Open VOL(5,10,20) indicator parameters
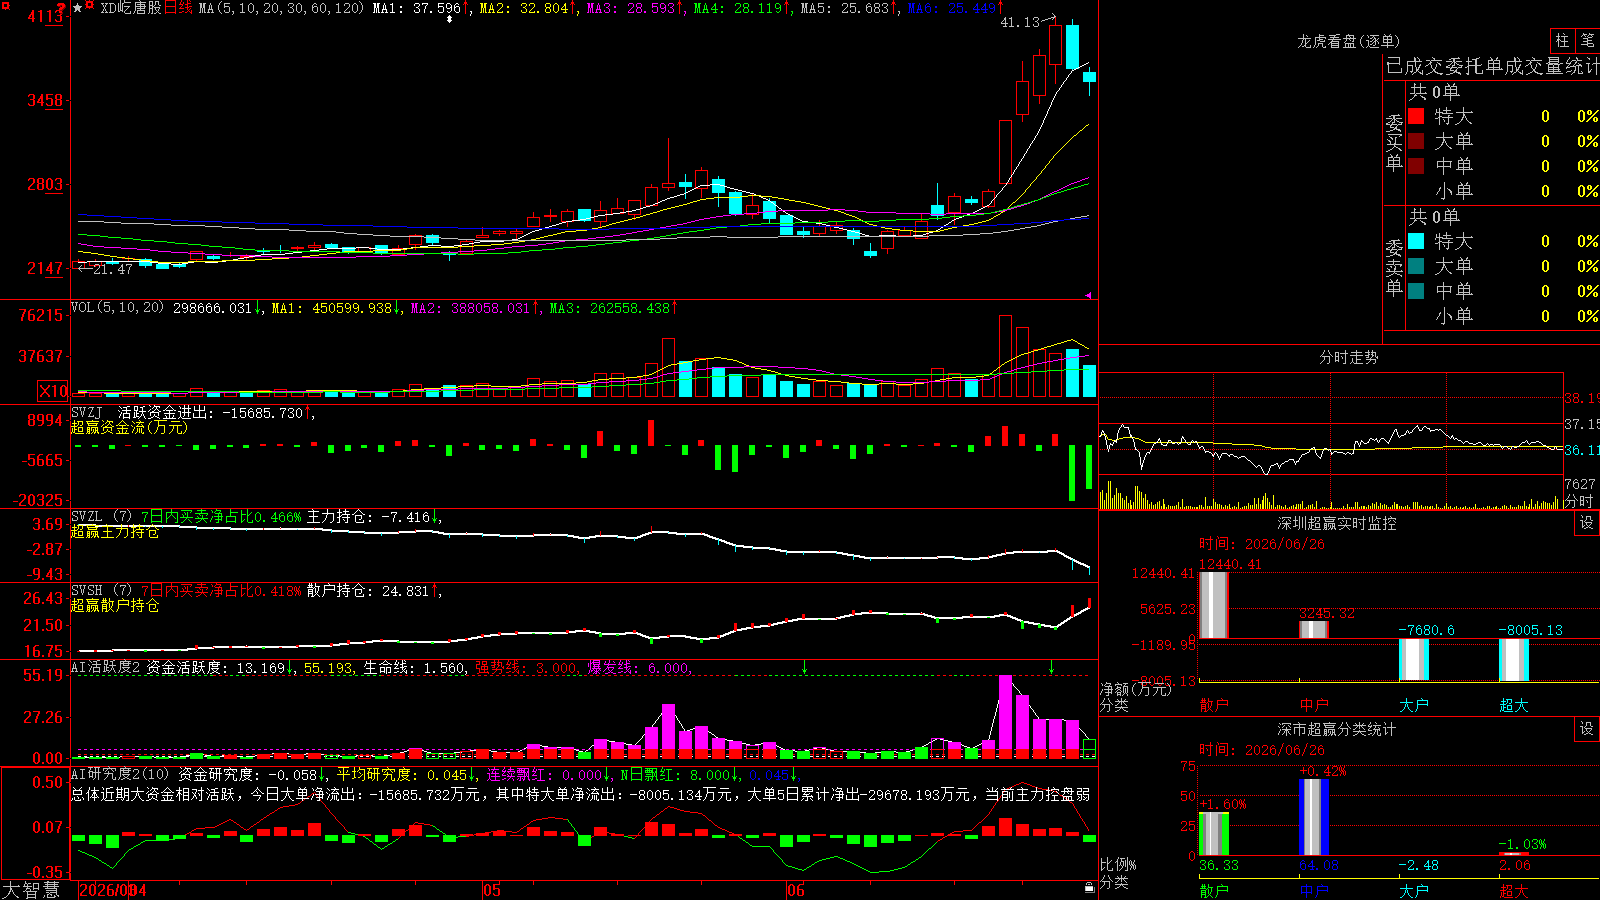1600x900 pixels. click(x=117, y=308)
